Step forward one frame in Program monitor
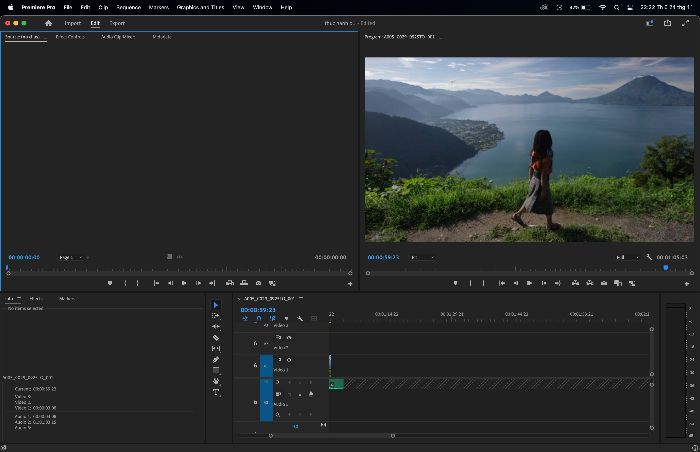Viewport: 700px width, 452px height. [x=544, y=283]
